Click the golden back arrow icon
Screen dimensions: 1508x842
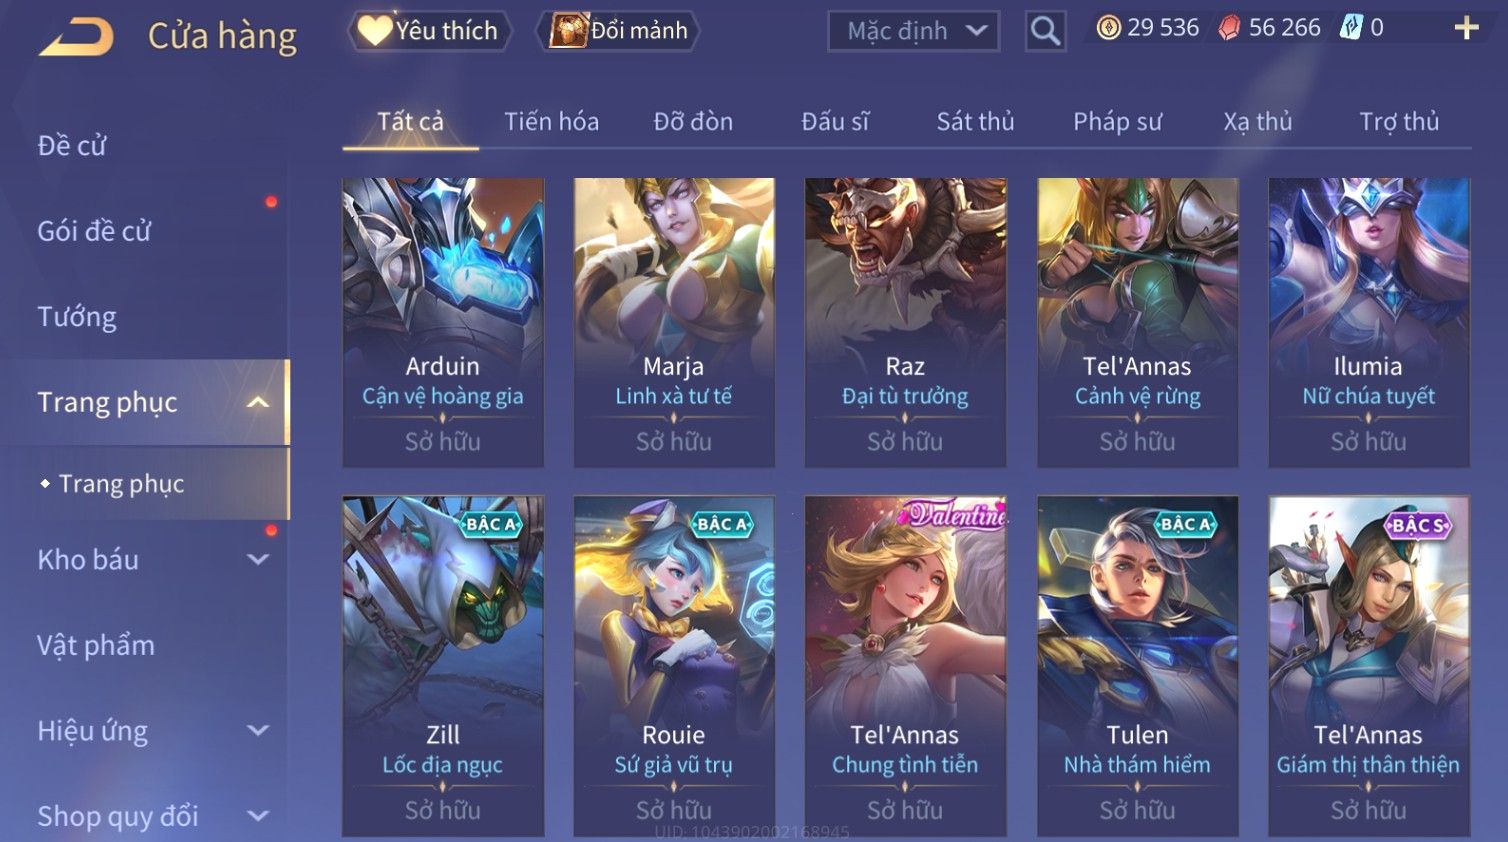pyautogui.click(x=77, y=37)
